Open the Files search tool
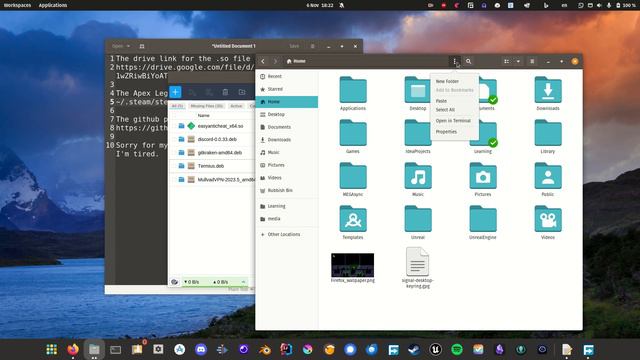The height and width of the screenshot is (360, 640). (469, 61)
